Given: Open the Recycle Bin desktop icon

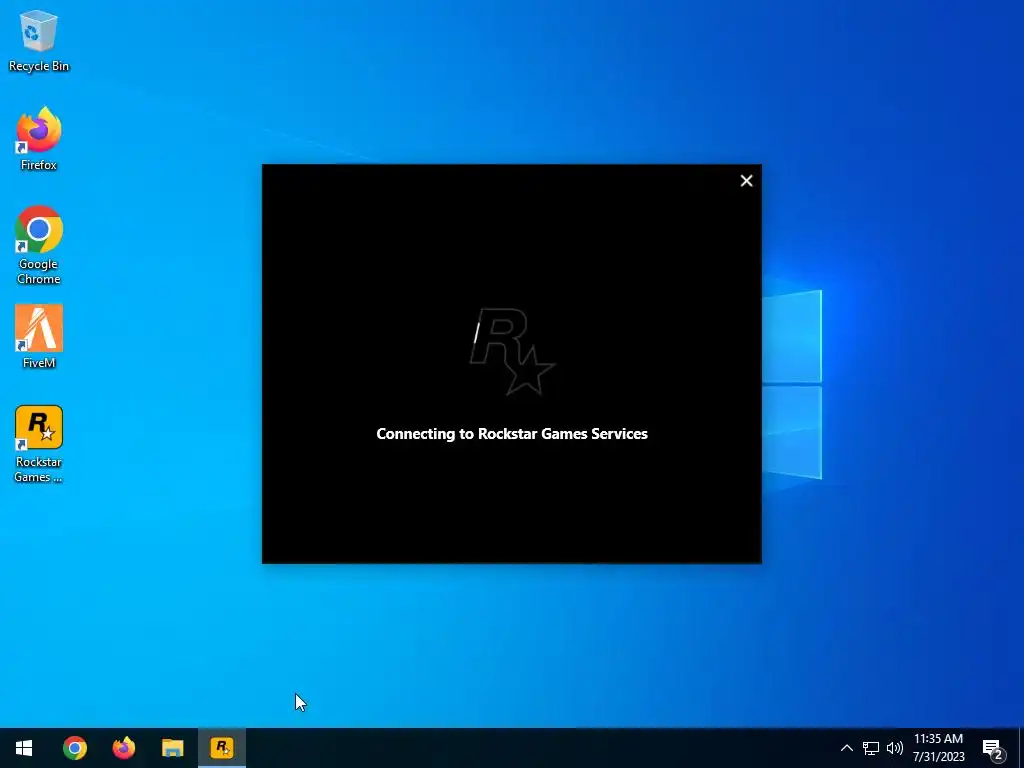Looking at the screenshot, I should [x=39, y=40].
